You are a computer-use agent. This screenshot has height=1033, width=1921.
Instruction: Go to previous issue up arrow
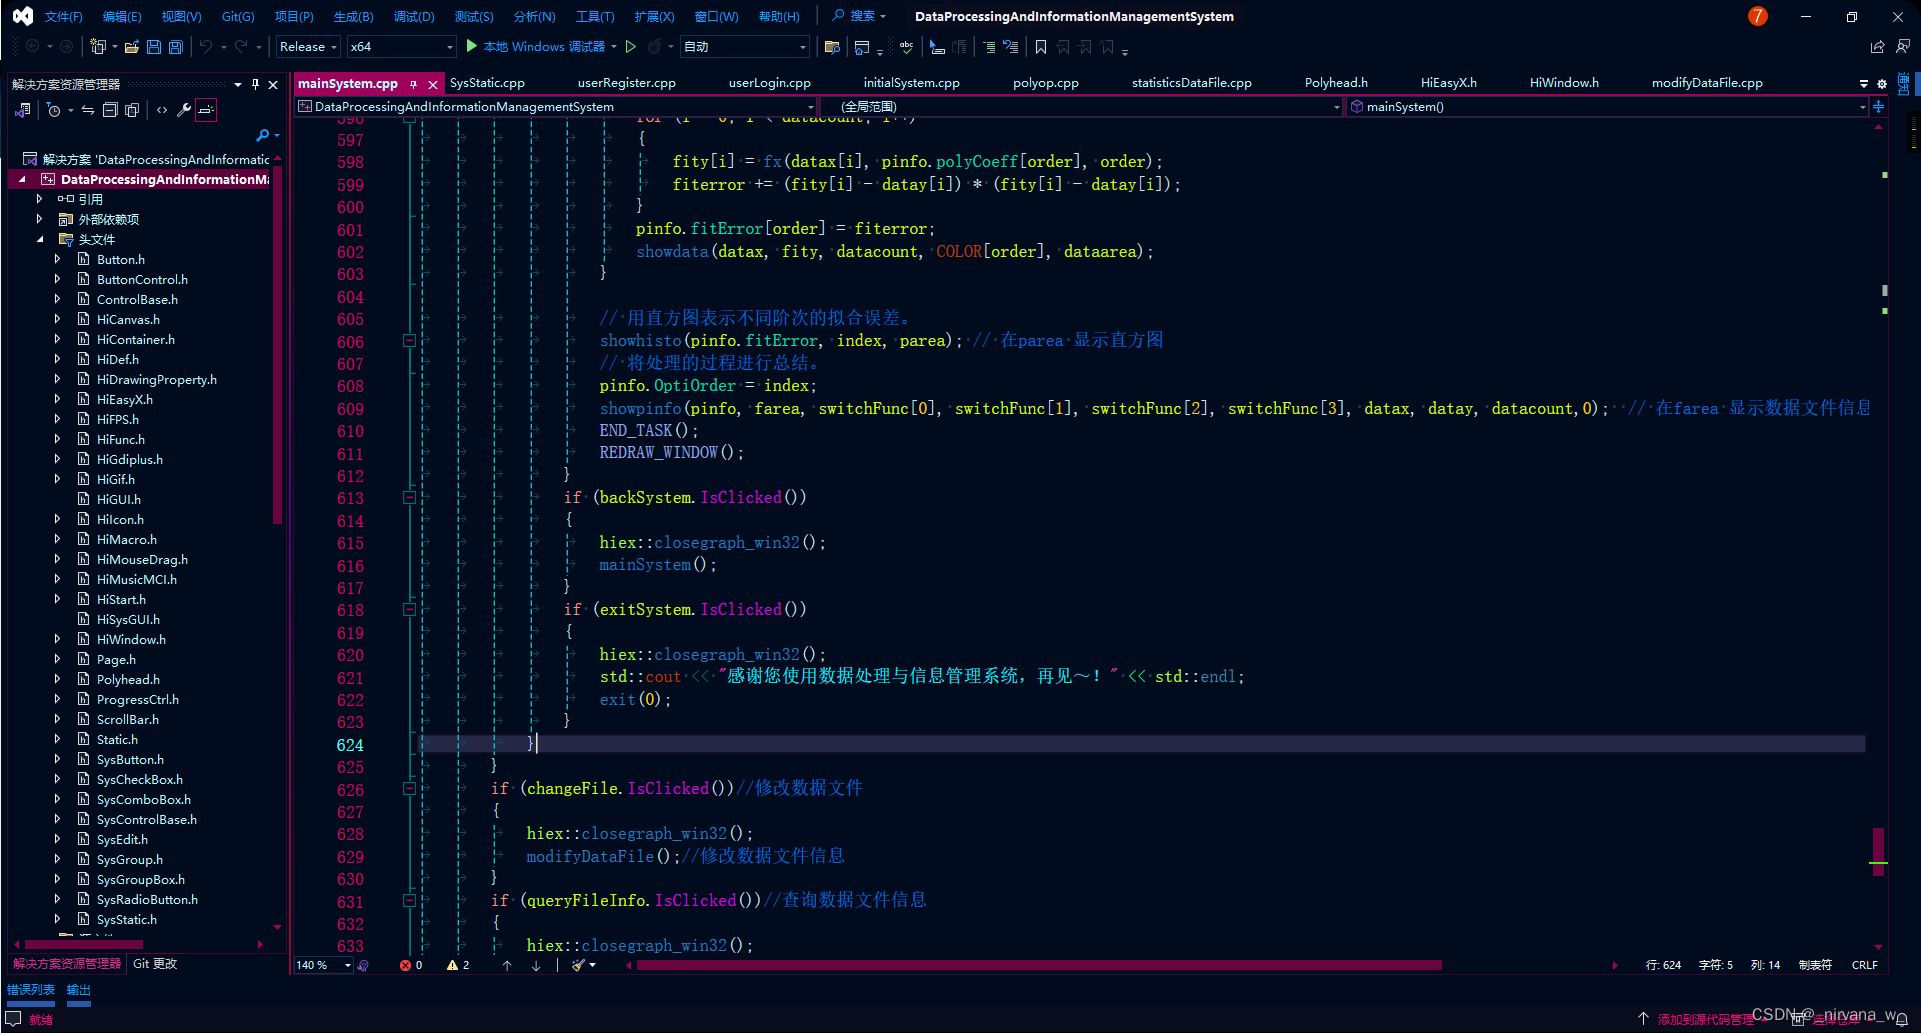click(507, 965)
